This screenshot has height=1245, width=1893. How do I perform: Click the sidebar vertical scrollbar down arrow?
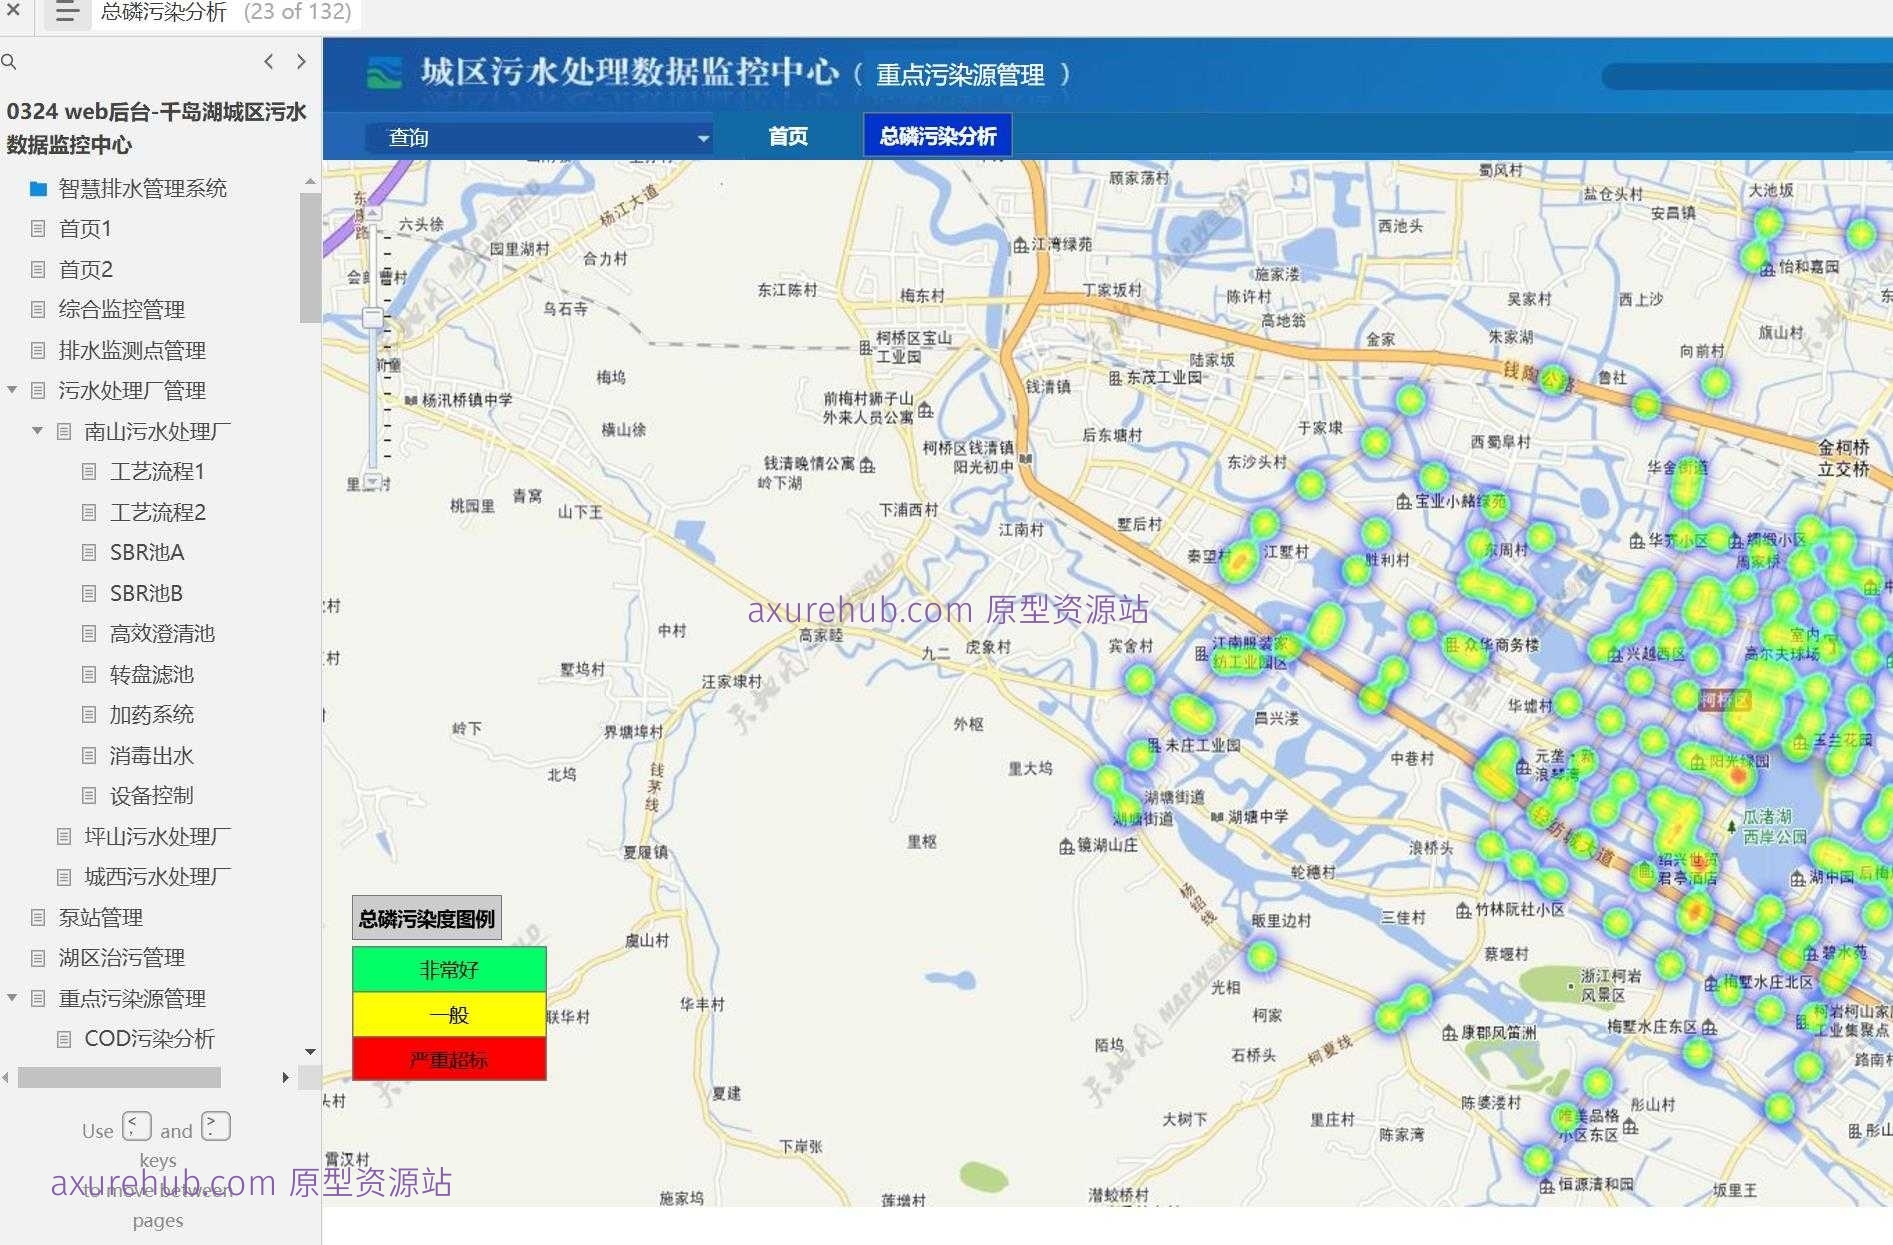coord(310,1051)
